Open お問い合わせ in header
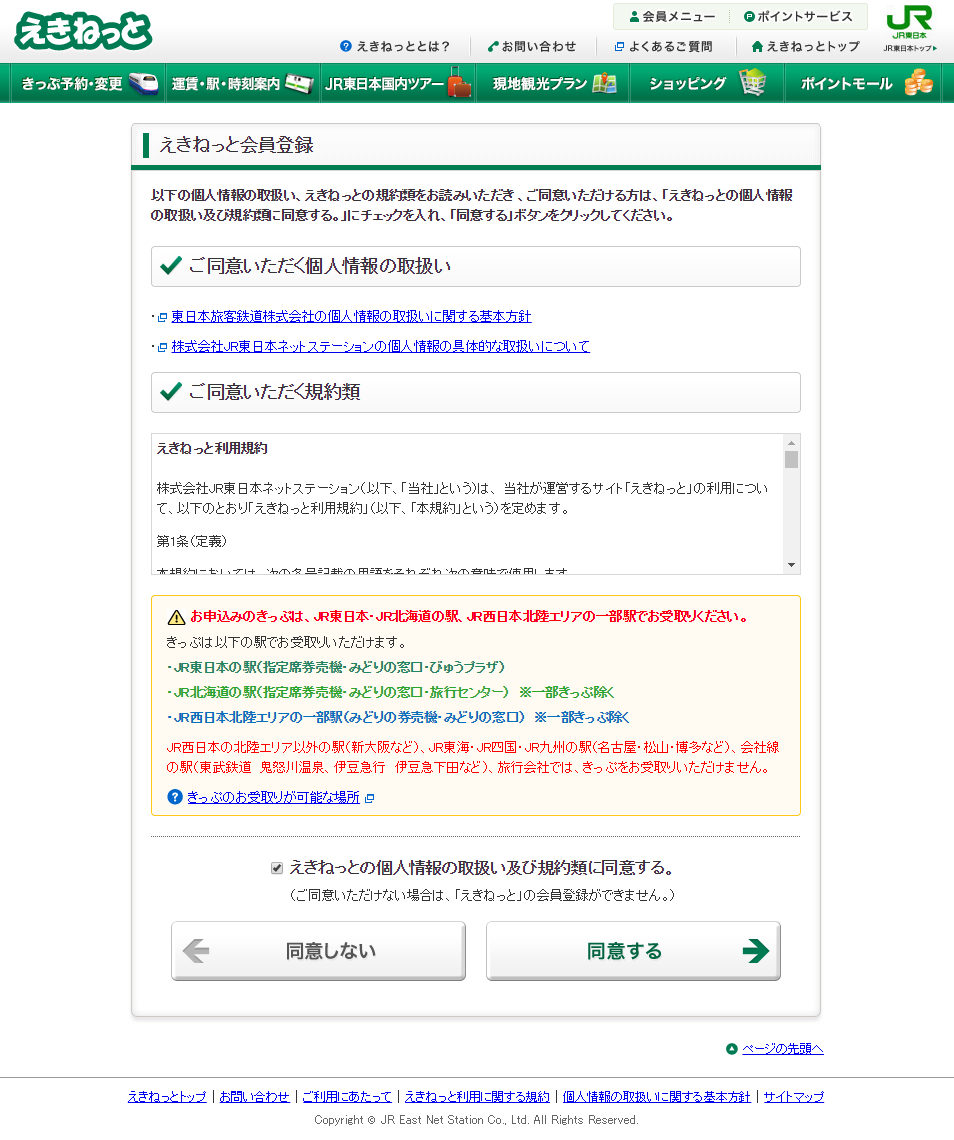 [x=539, y=47]
